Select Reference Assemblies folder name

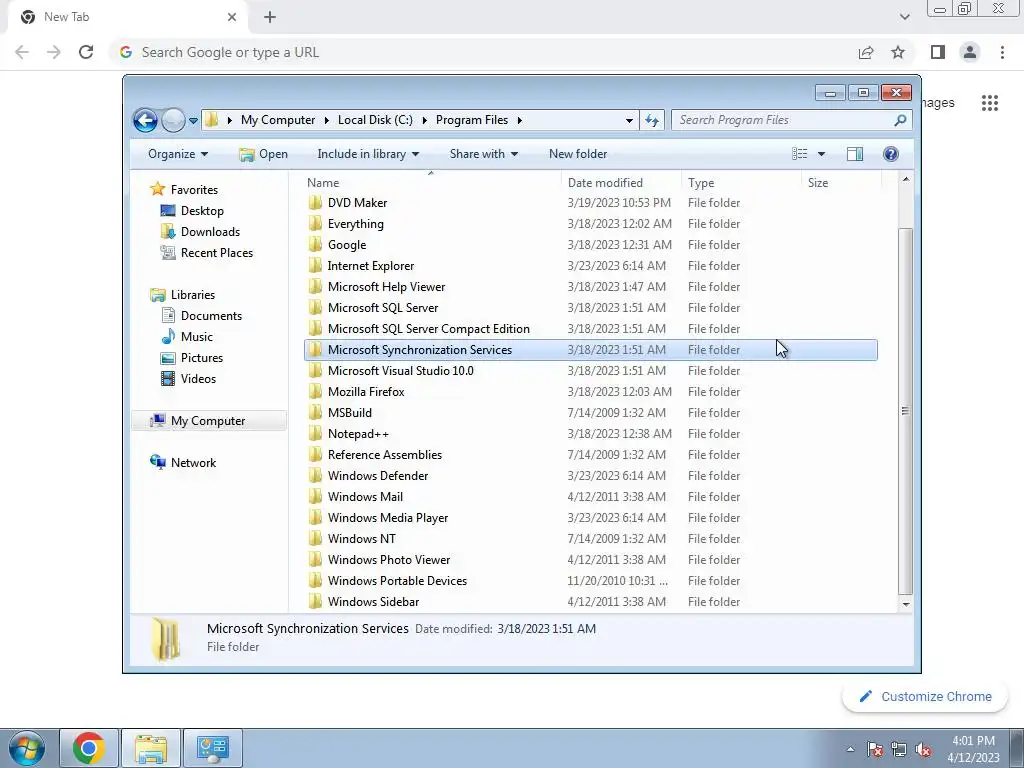pyautogui.click(x=385, y=455)
